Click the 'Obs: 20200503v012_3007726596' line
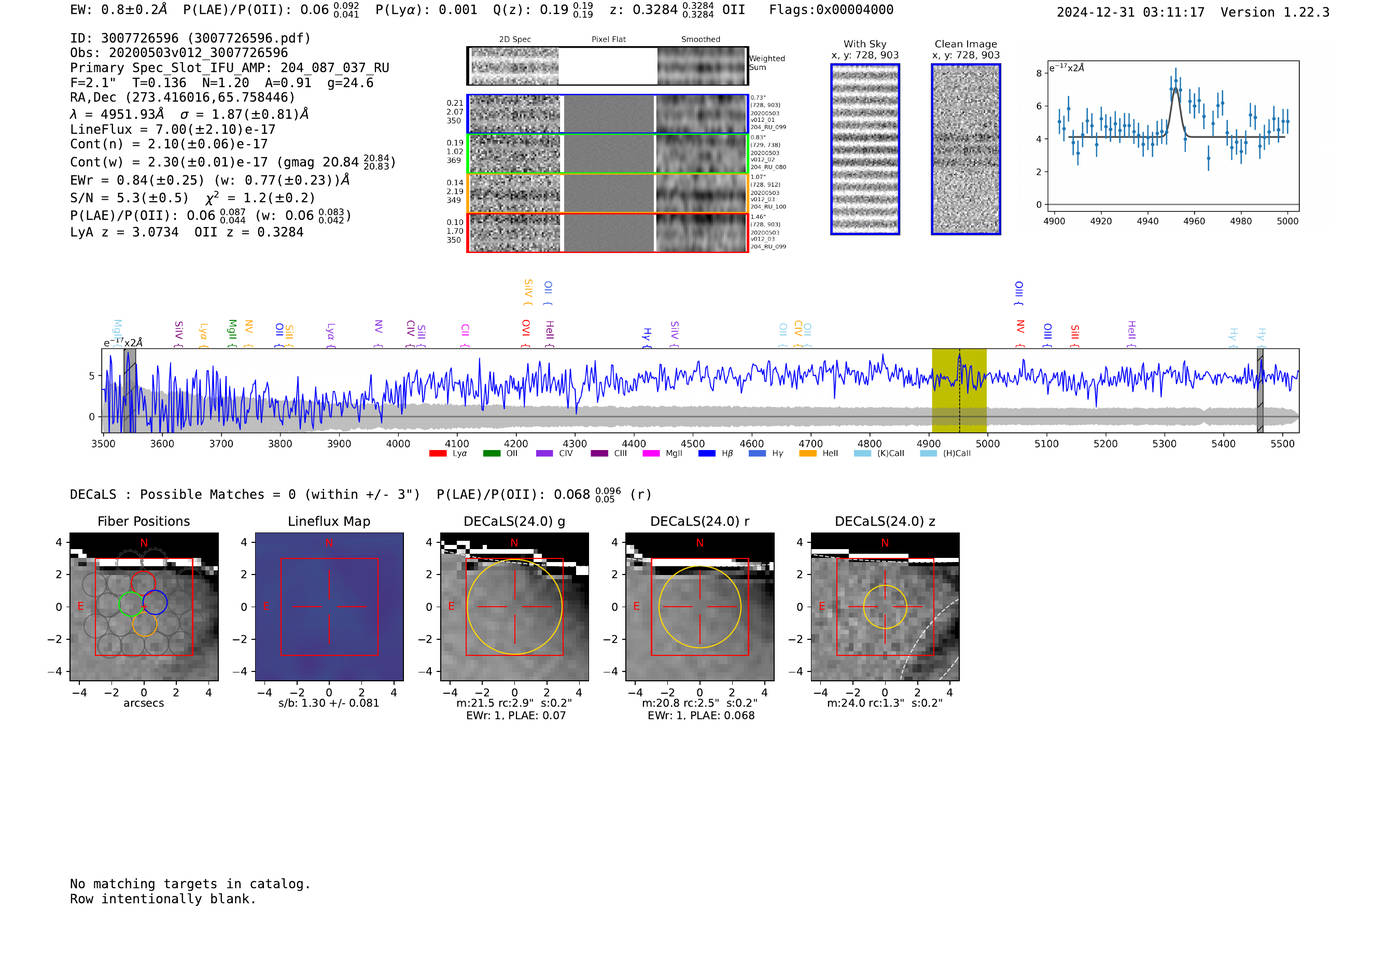This screenshot has height=953, width=1400. point(179,53)
